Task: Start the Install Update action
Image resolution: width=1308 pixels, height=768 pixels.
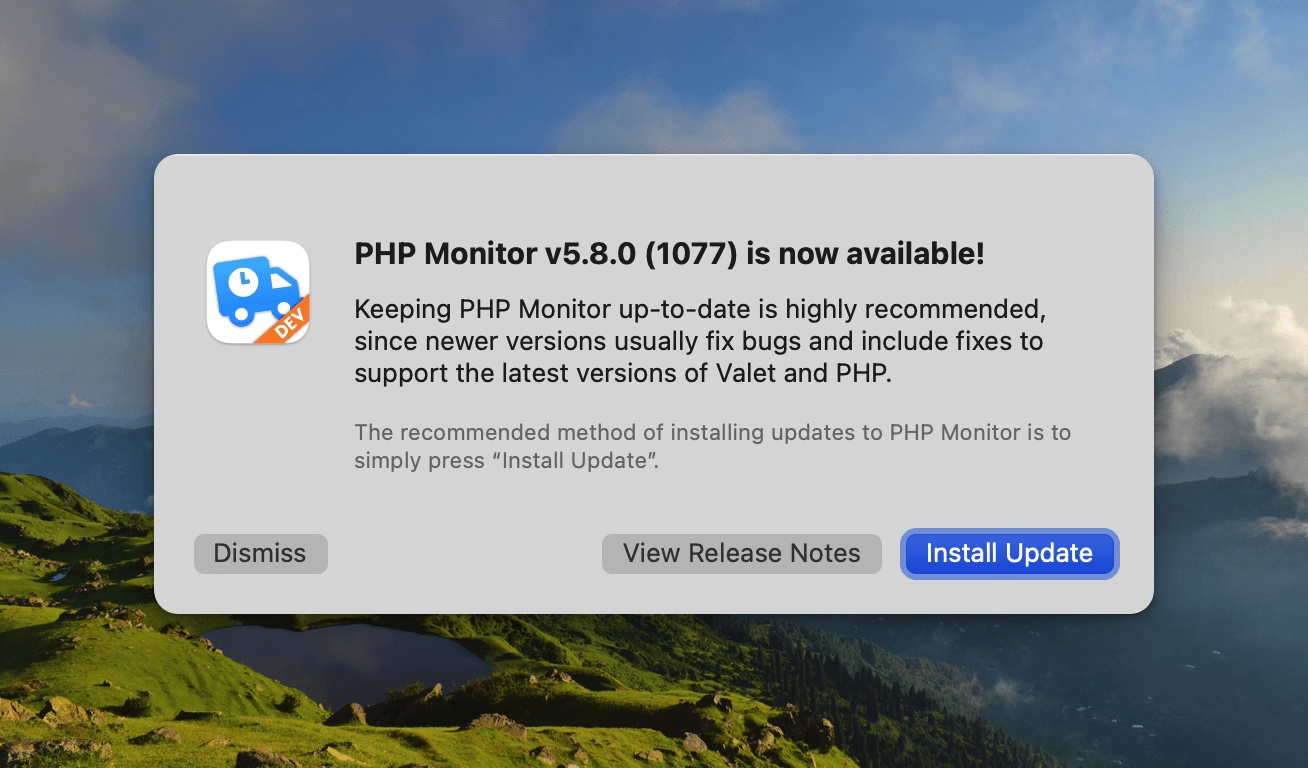Action: click(1009, 554)
